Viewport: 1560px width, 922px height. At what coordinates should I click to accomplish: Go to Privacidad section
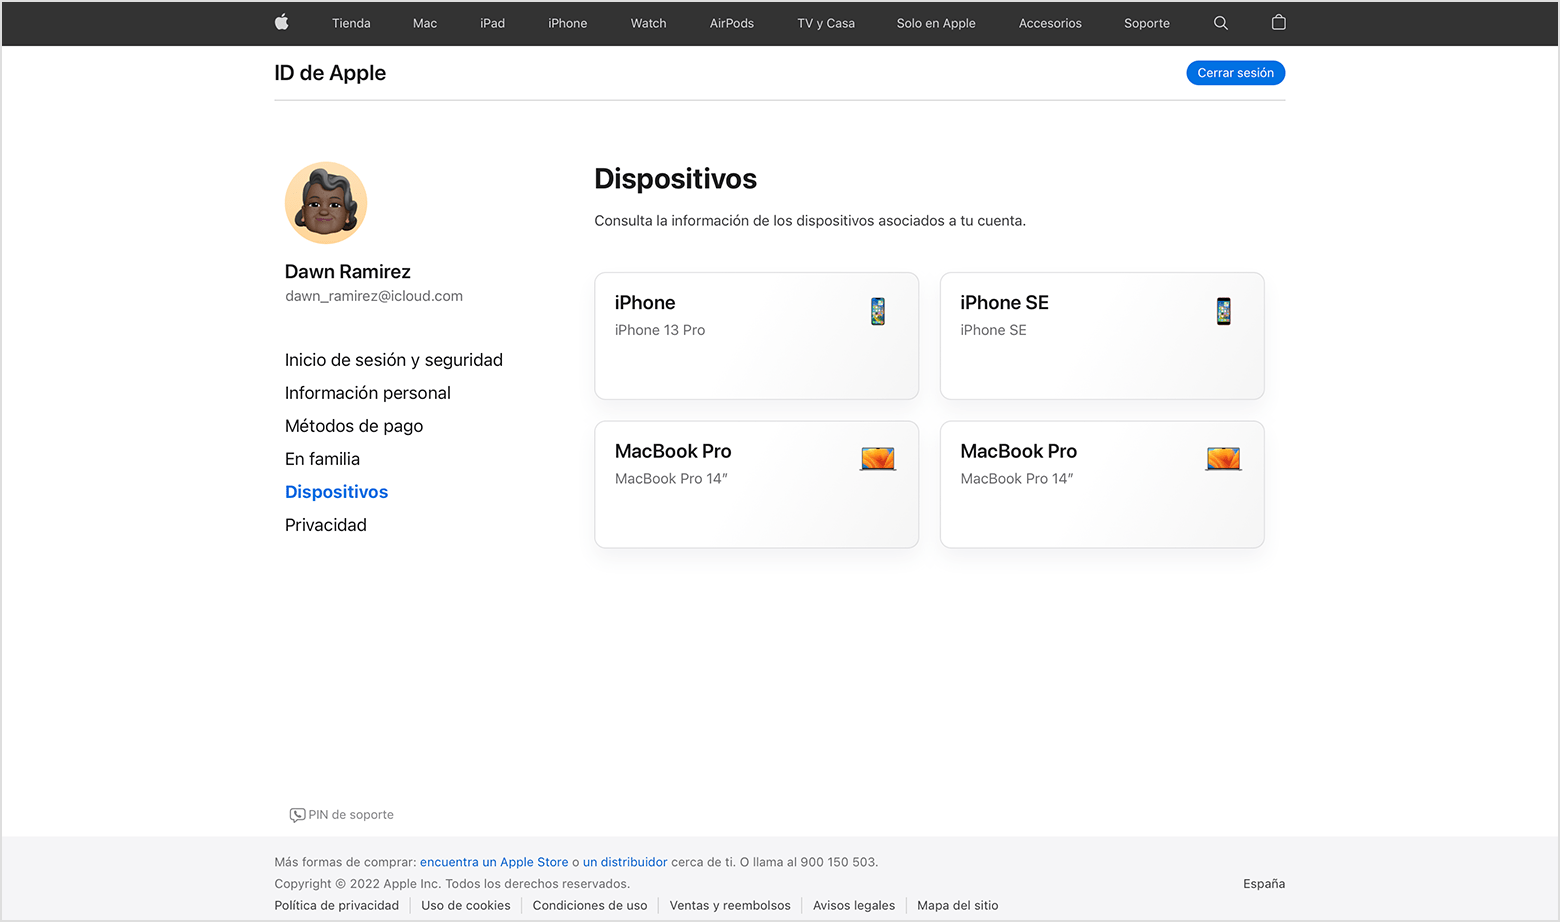[326, 525]
